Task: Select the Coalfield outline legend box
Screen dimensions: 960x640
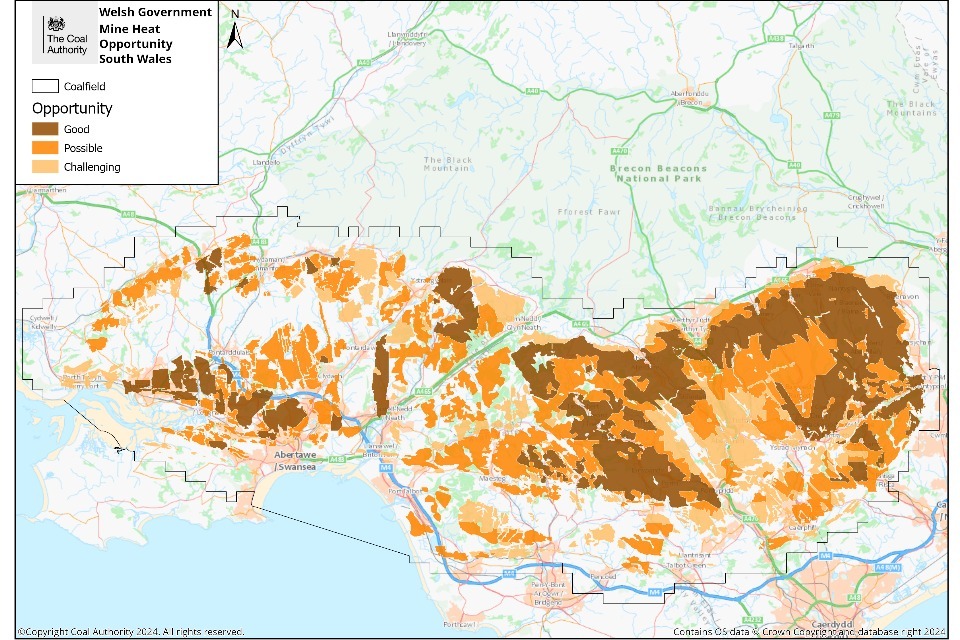Action: pos(46,86)
